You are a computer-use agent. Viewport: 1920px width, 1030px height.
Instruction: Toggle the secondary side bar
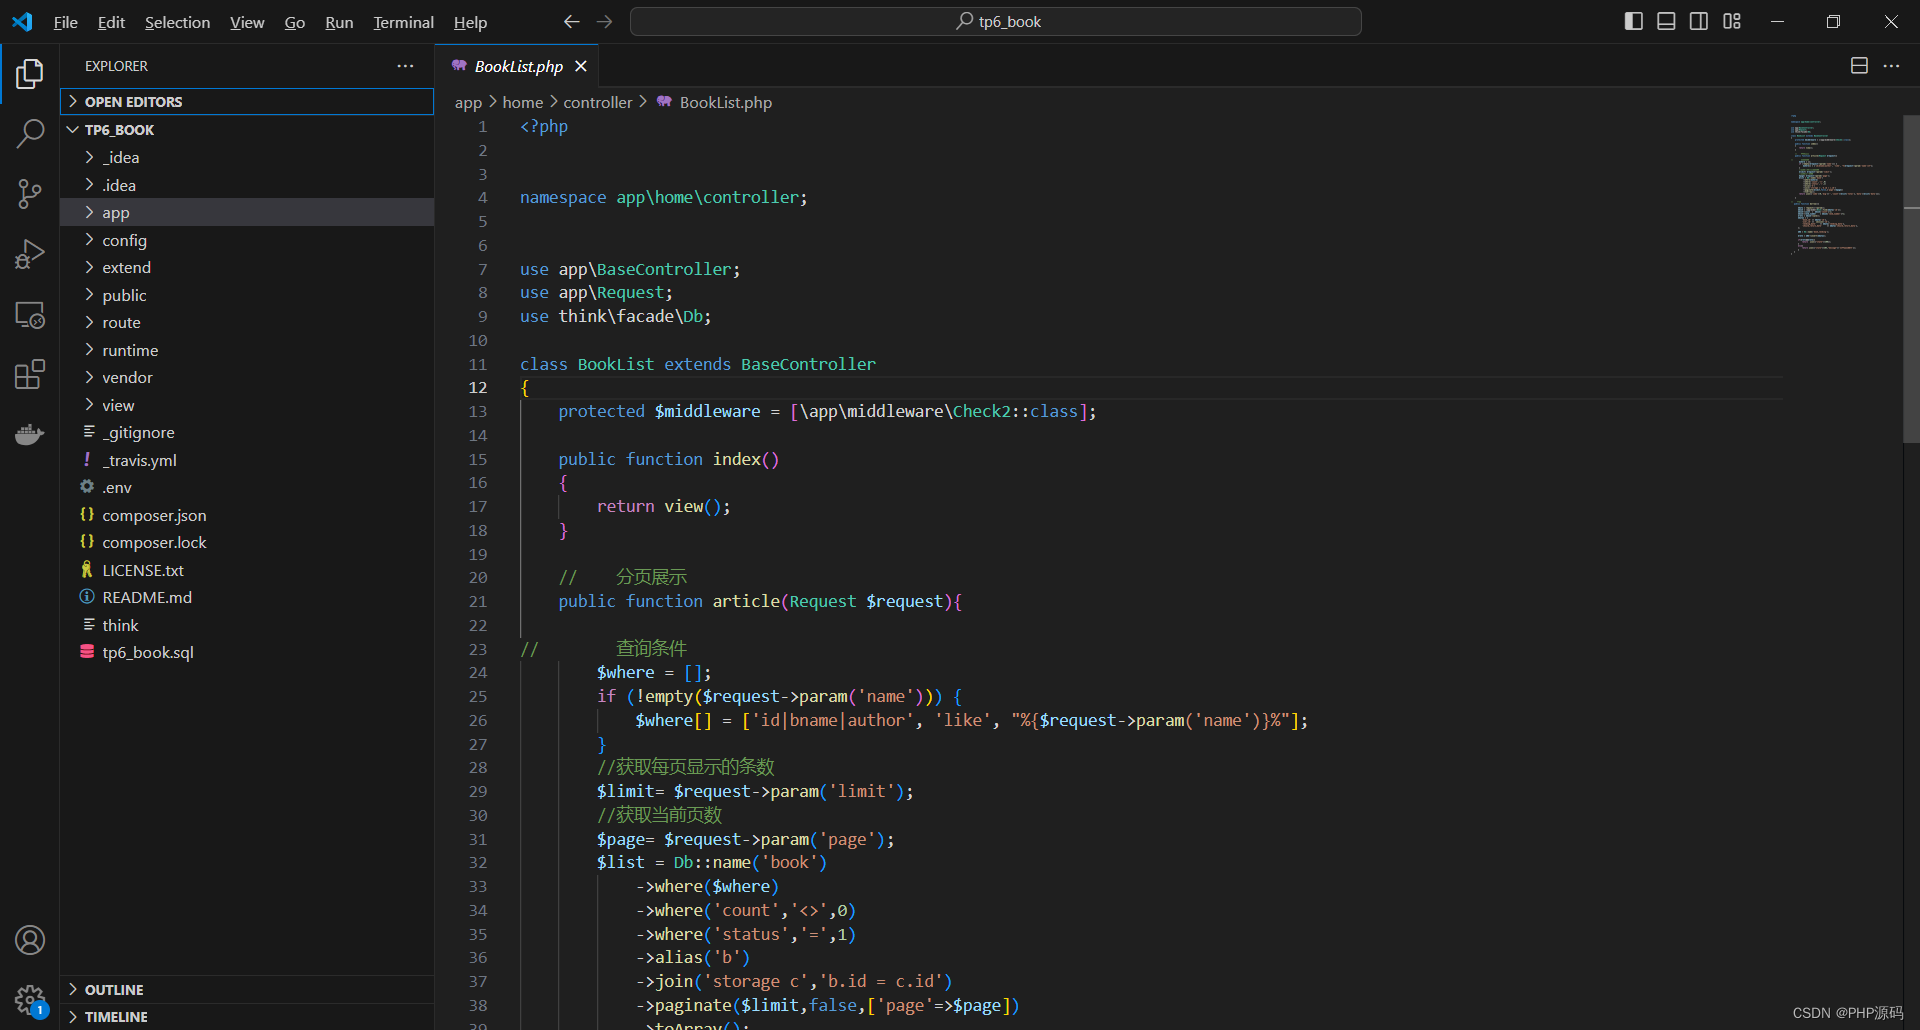(1699, 21)
